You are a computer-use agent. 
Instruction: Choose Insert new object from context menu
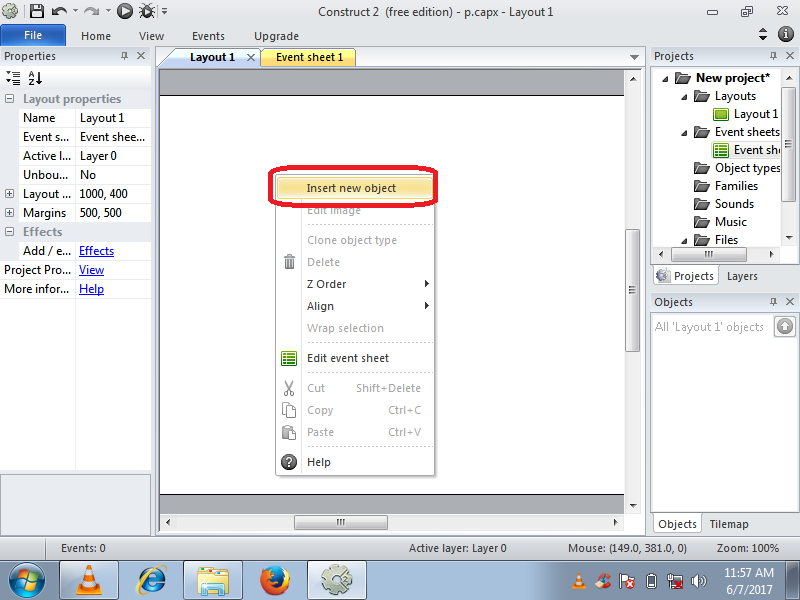[354, 188]
